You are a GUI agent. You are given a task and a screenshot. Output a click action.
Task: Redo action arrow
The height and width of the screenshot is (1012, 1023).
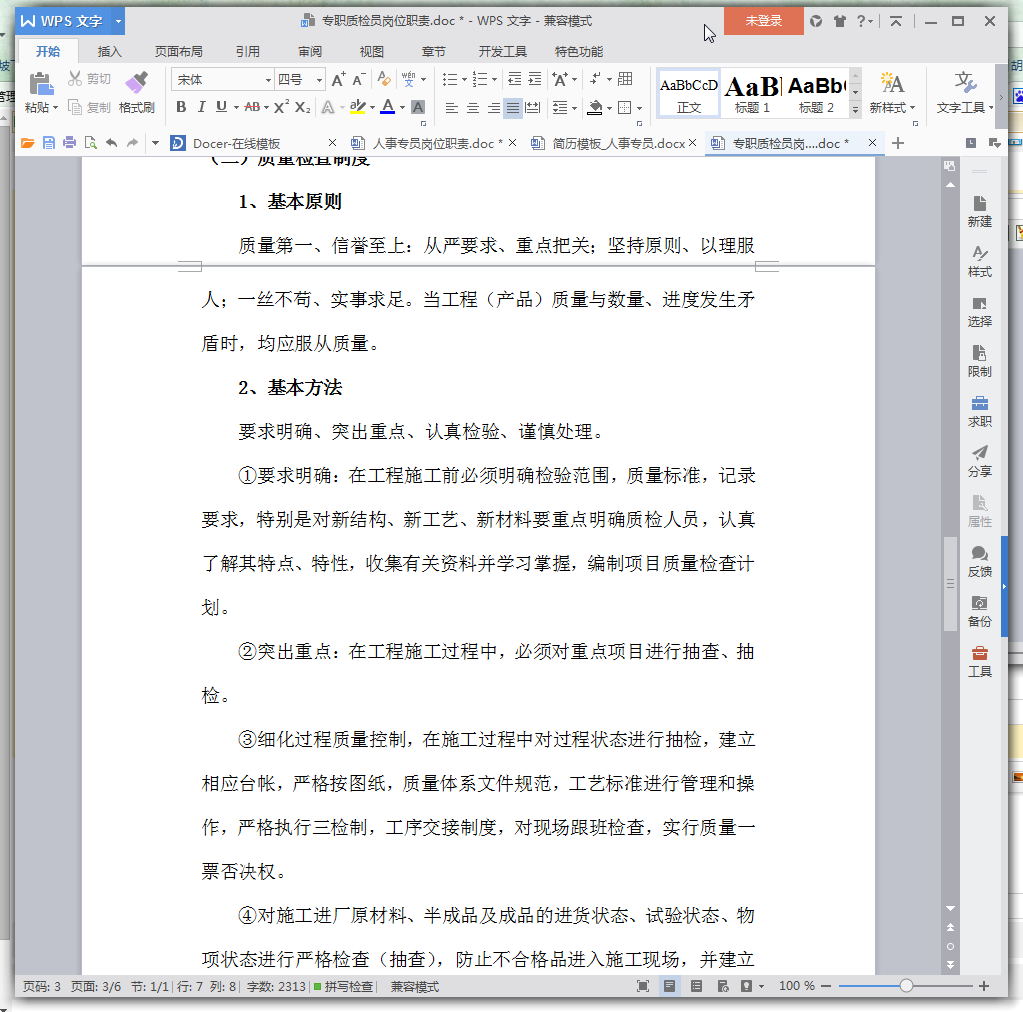click(x=132, y=143)
